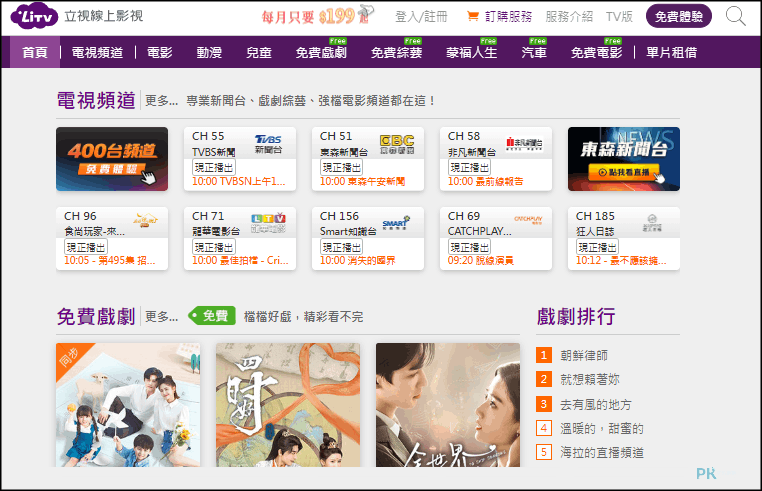Click the 每月只要 $199 promo banner
This screenshot has height=491, width=762.
click(x=318, y=16)
